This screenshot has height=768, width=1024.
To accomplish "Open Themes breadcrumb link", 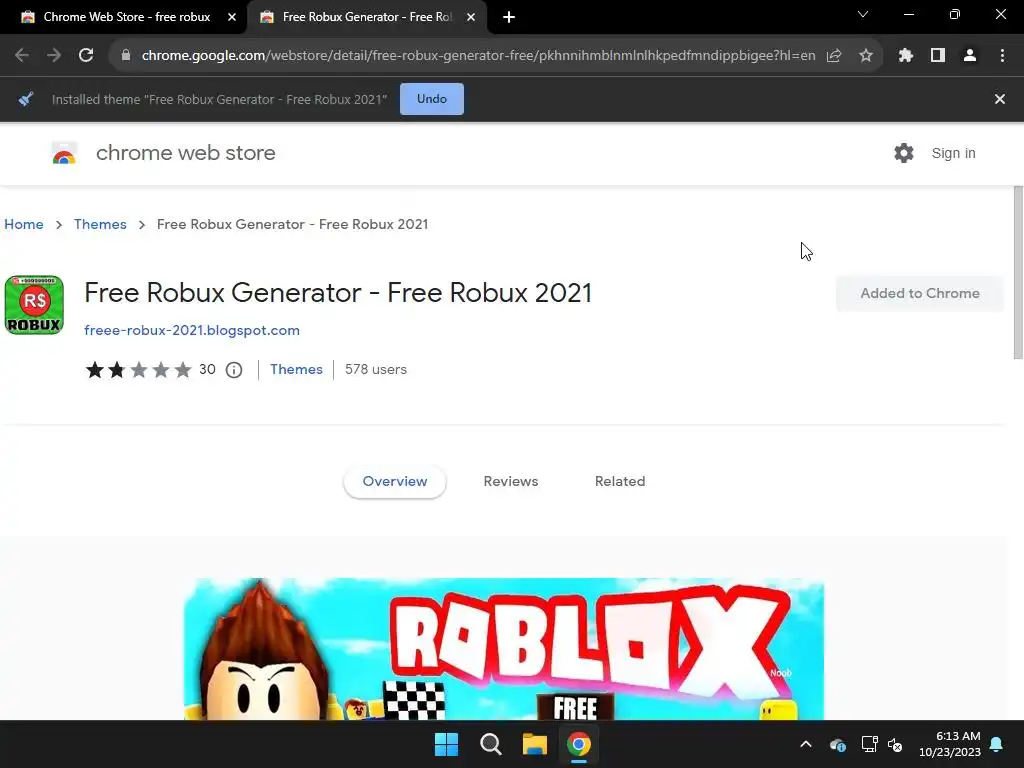I will coord(100,224).
